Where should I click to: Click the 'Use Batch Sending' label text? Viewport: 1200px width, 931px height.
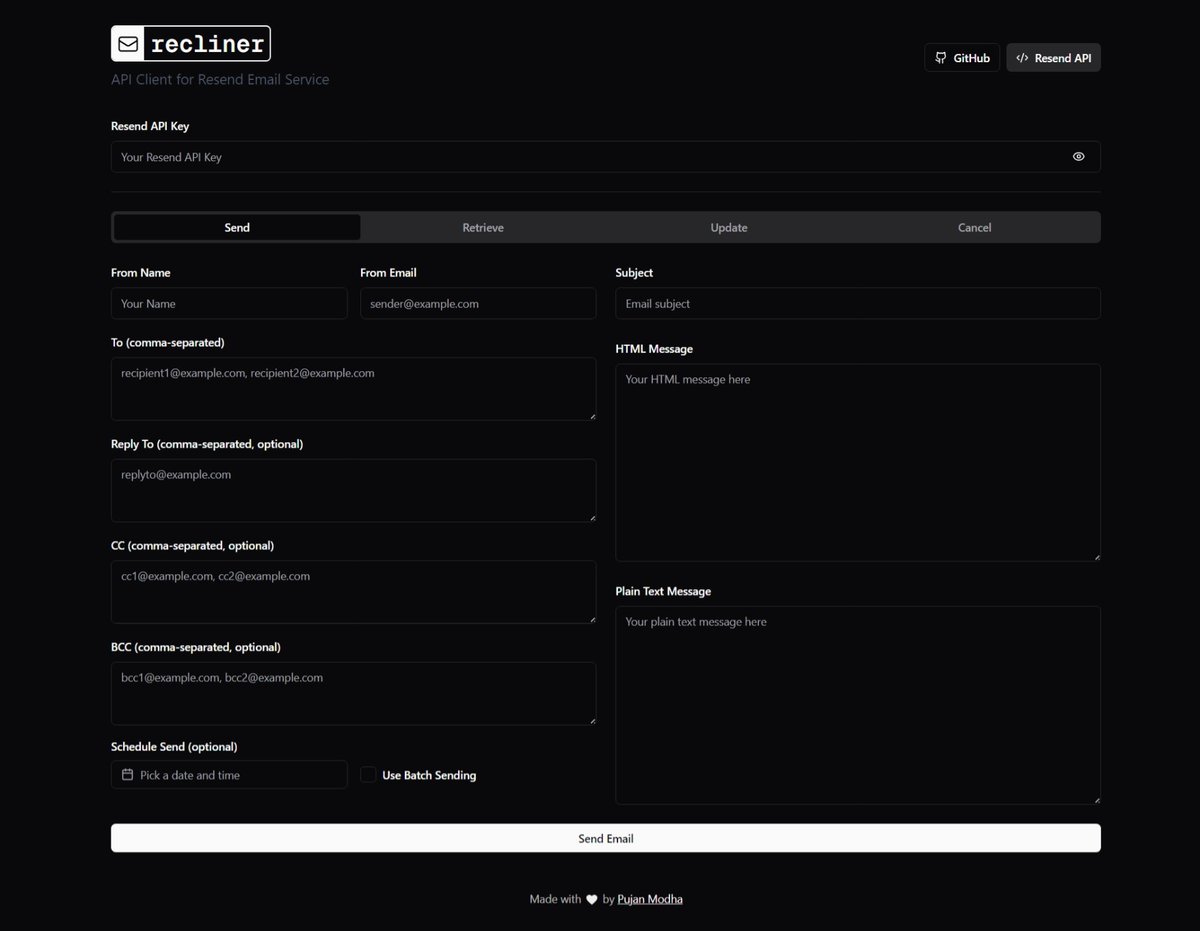429,775
